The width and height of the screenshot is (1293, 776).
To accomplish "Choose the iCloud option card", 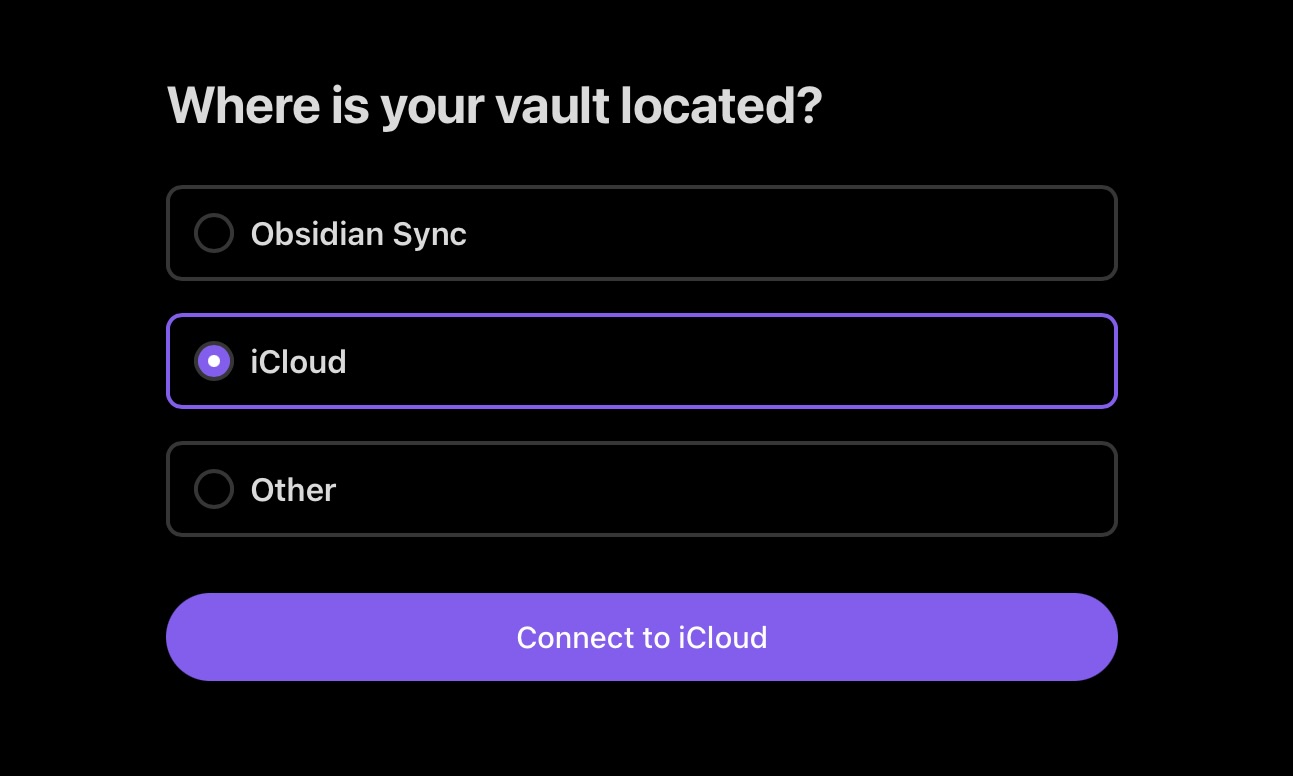I will click(642, 361).
